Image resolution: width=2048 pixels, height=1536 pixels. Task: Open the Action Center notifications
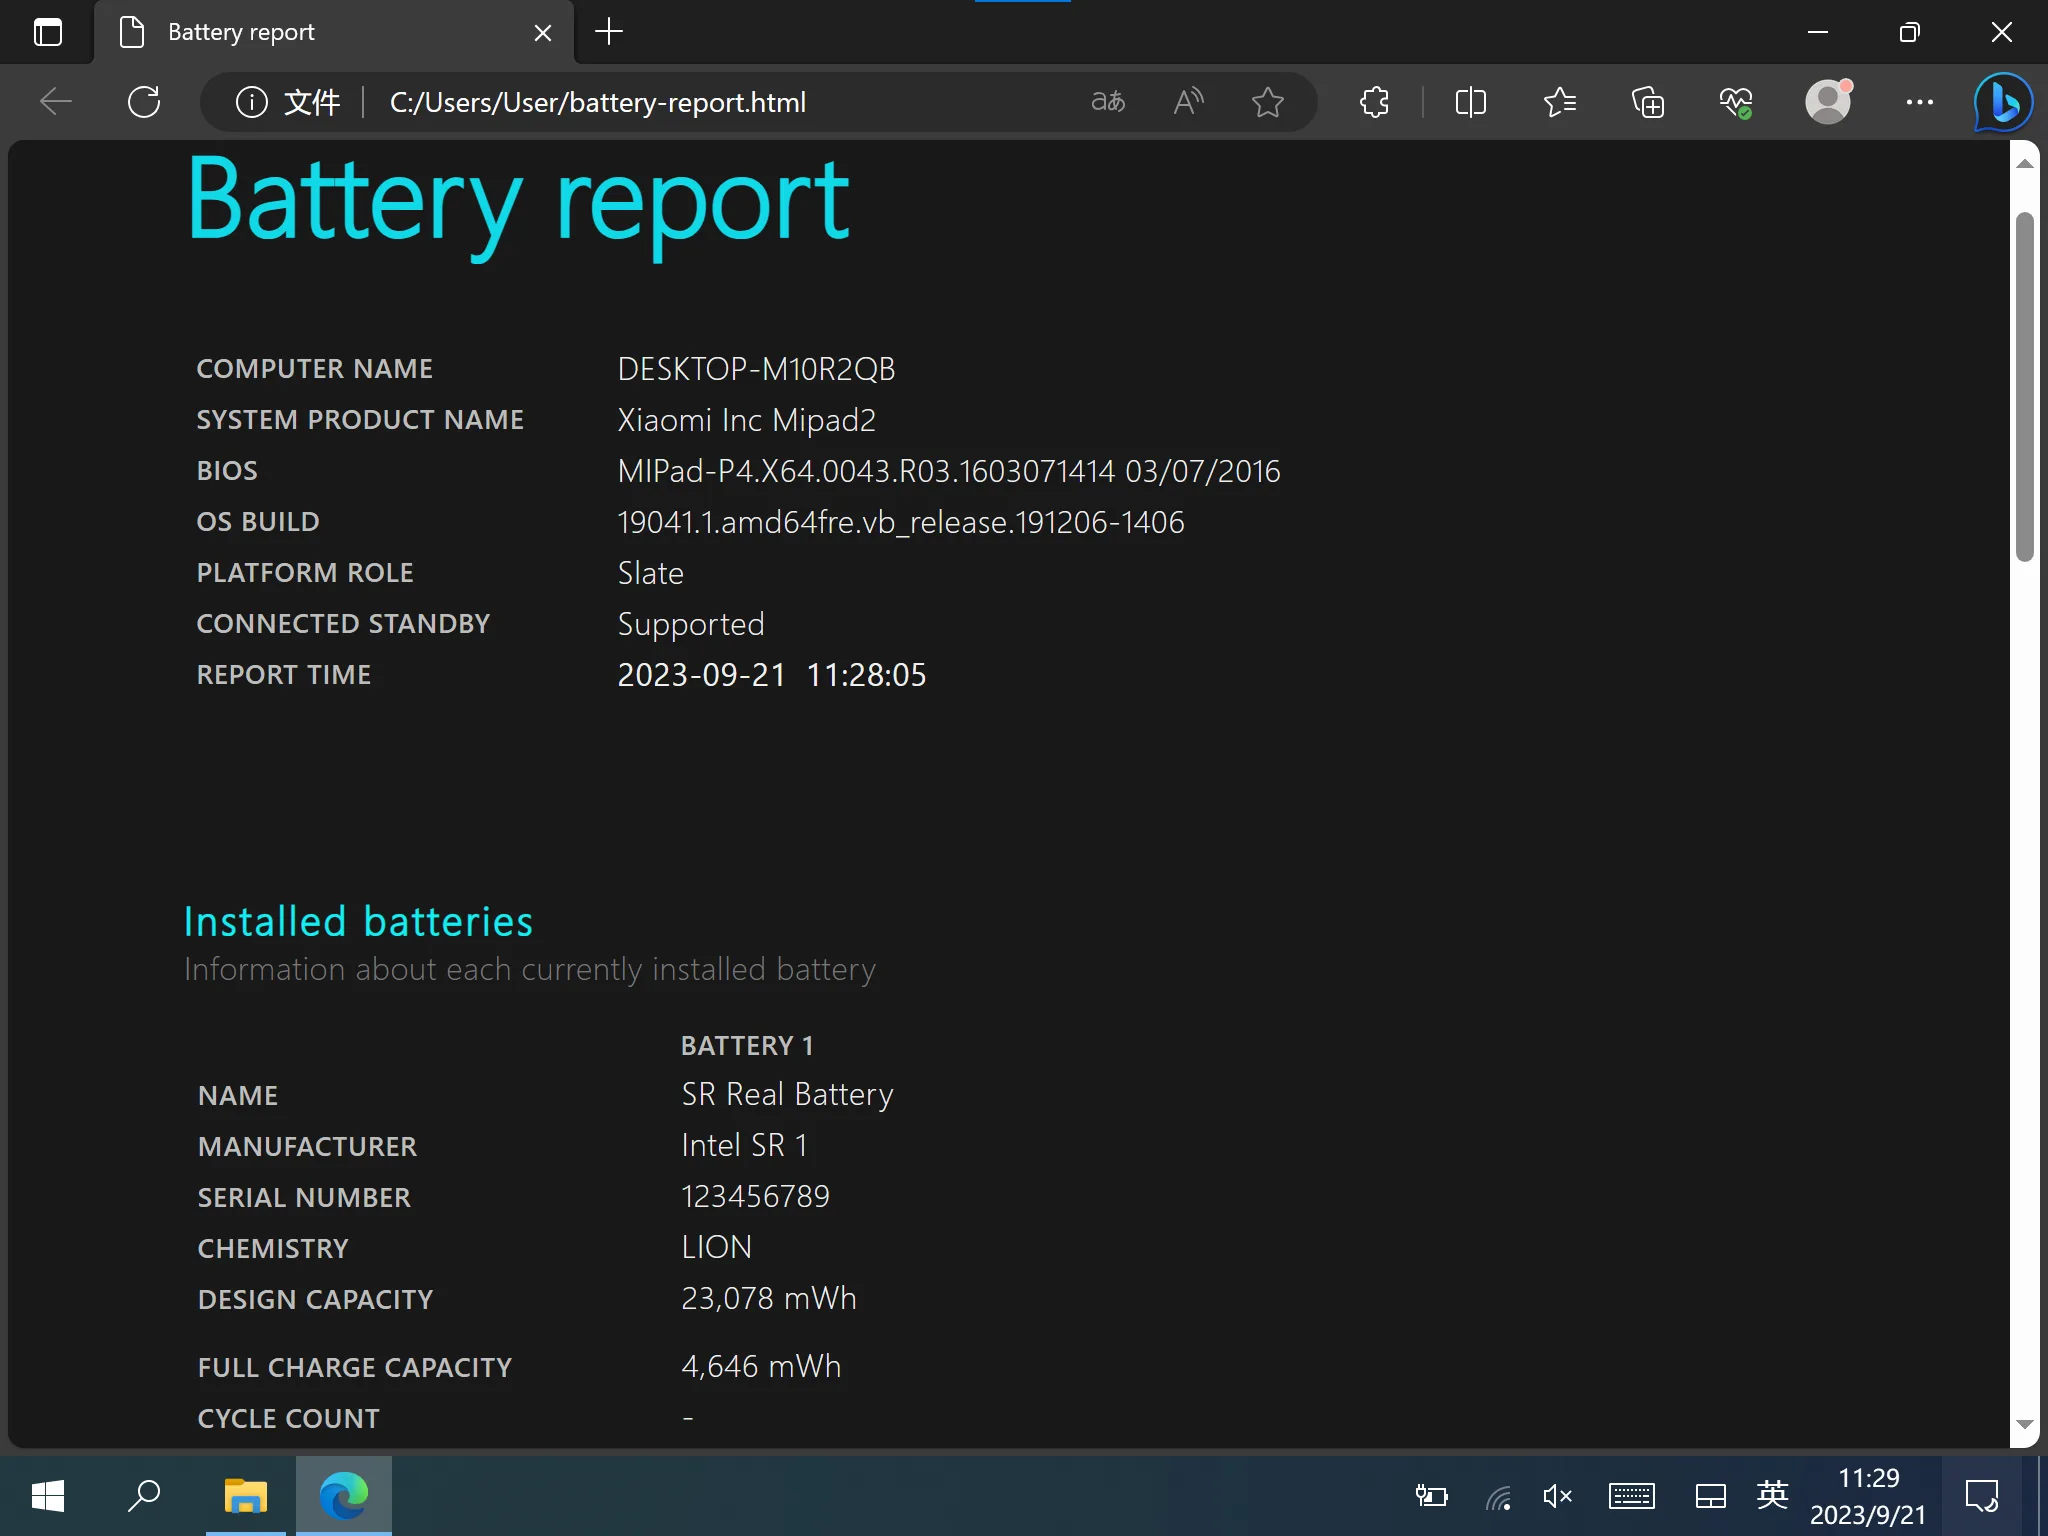tap(1981, 1496)
